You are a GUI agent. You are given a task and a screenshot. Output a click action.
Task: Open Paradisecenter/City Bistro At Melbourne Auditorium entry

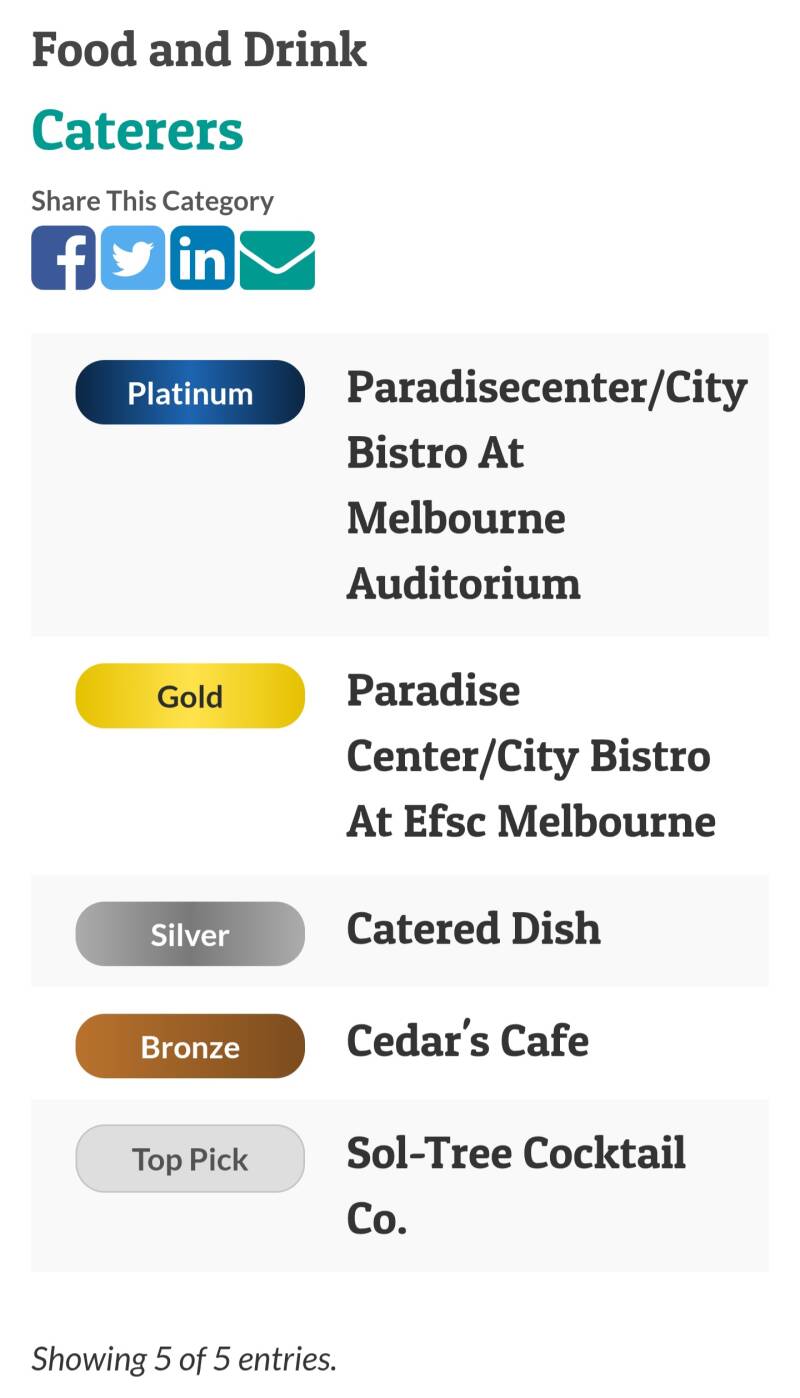[546, 485]
